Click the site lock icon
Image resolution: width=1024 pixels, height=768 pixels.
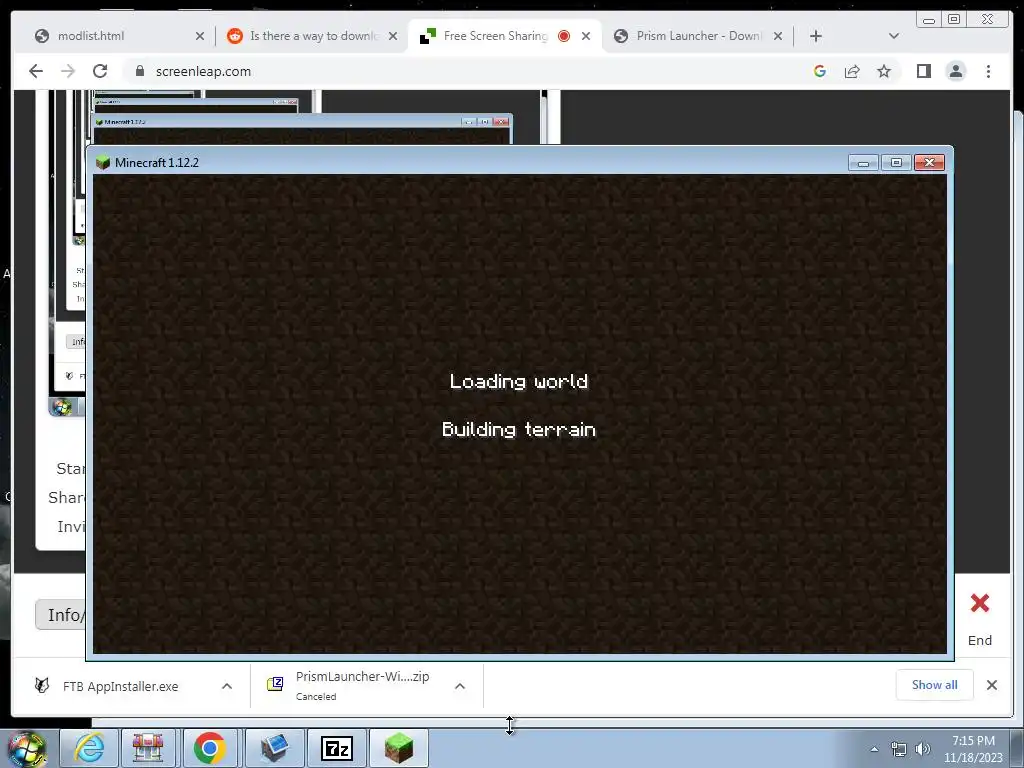[139, 71]
